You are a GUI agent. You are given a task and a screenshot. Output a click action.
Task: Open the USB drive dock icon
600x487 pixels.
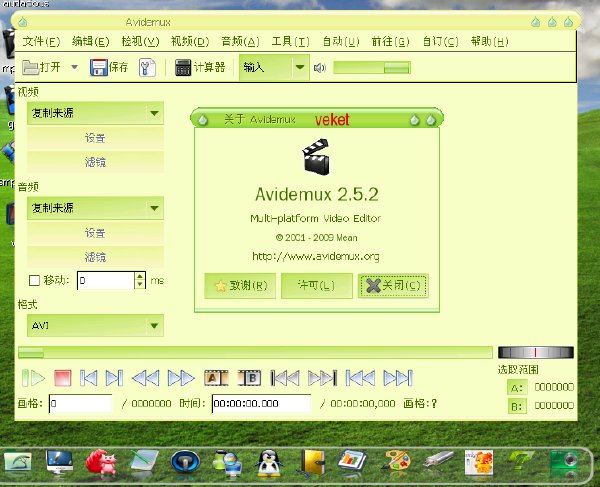pos(438,459)
